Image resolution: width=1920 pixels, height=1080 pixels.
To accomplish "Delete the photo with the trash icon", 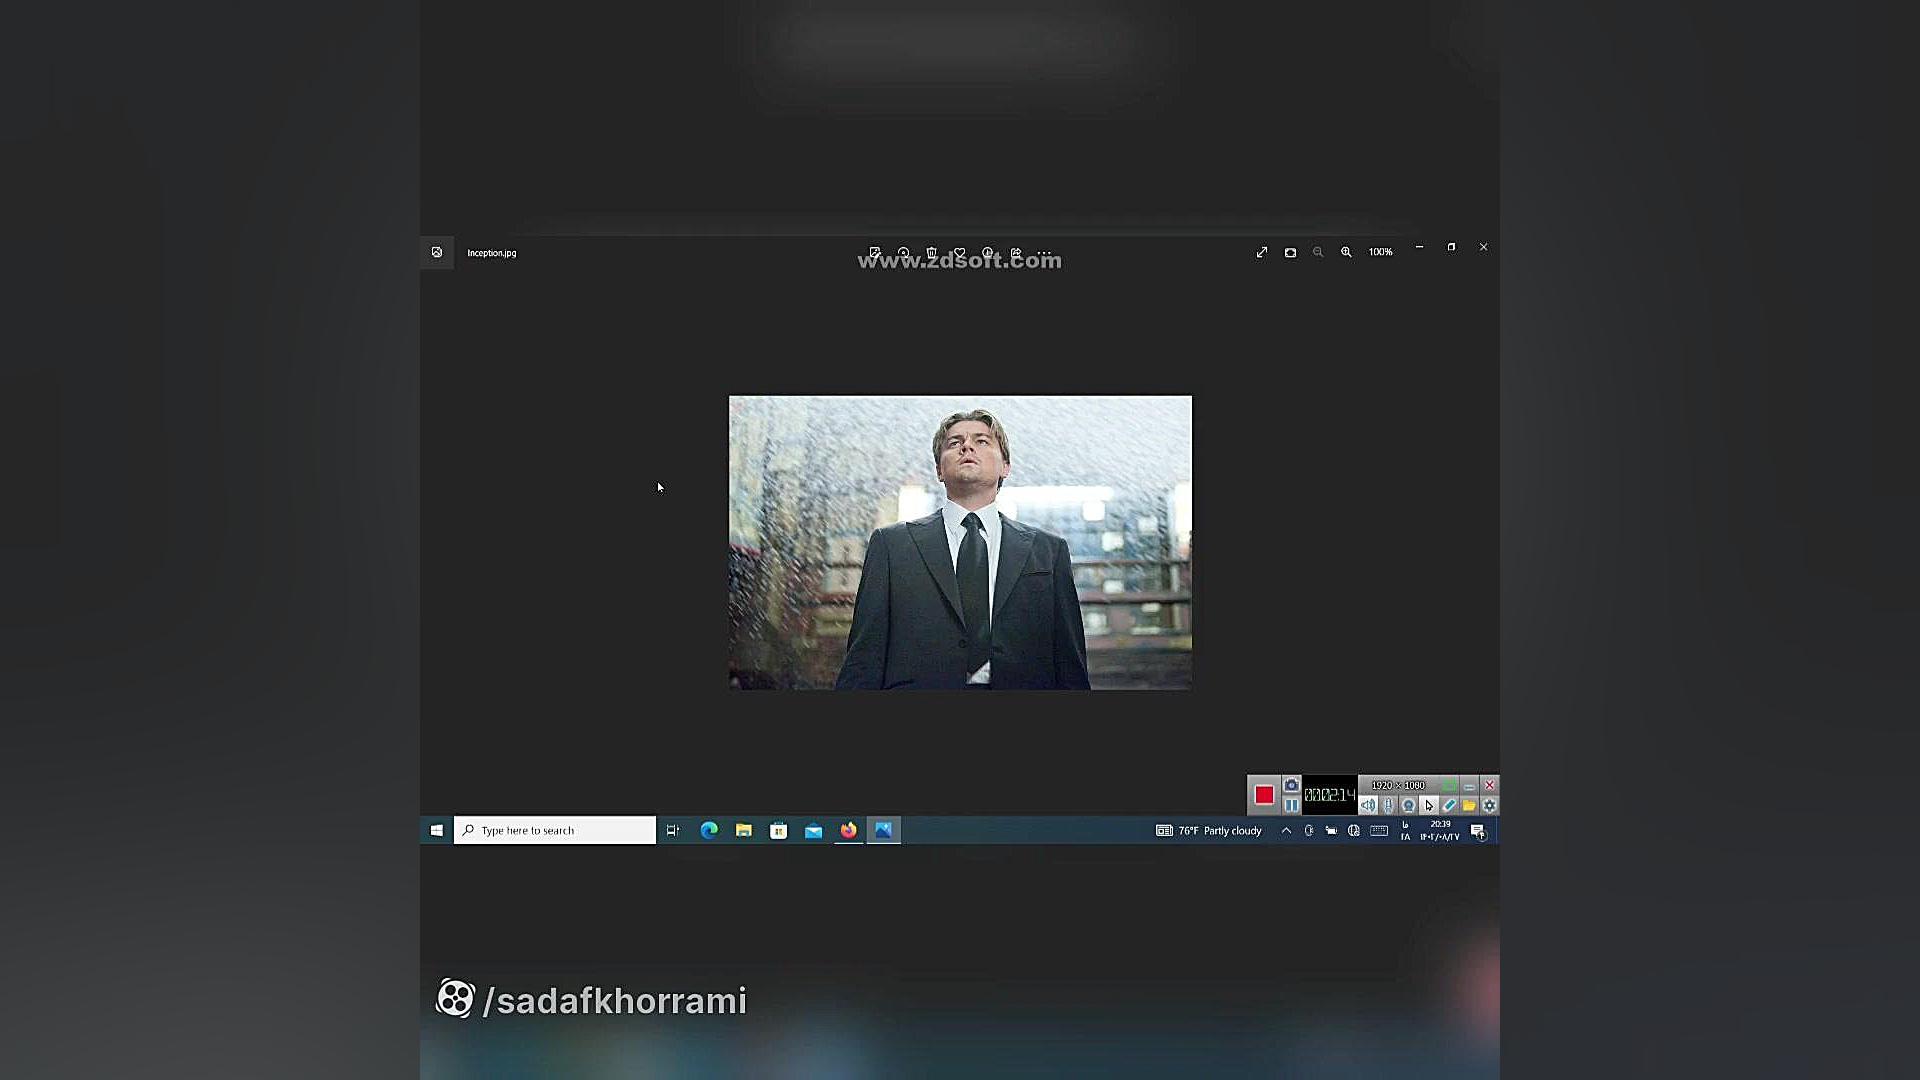I will click(931, 253).
